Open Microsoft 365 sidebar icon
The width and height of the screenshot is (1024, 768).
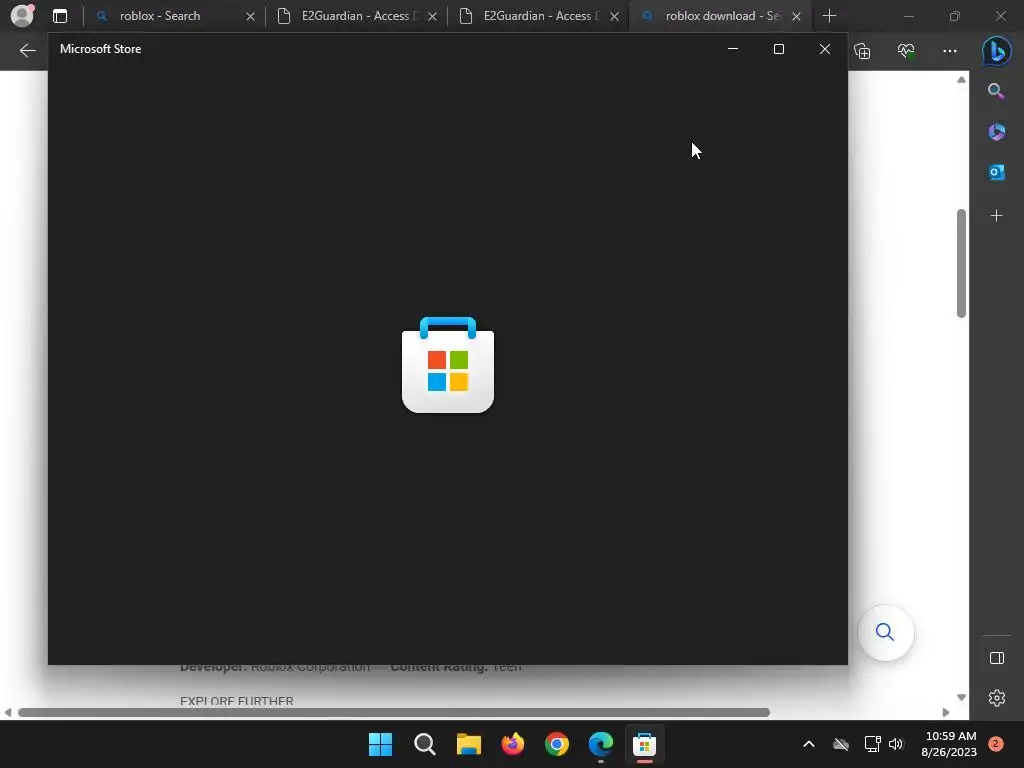click(997, 132)
